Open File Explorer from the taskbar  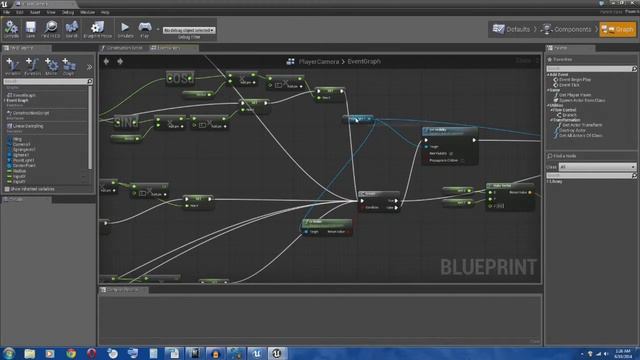click(29, 353)
